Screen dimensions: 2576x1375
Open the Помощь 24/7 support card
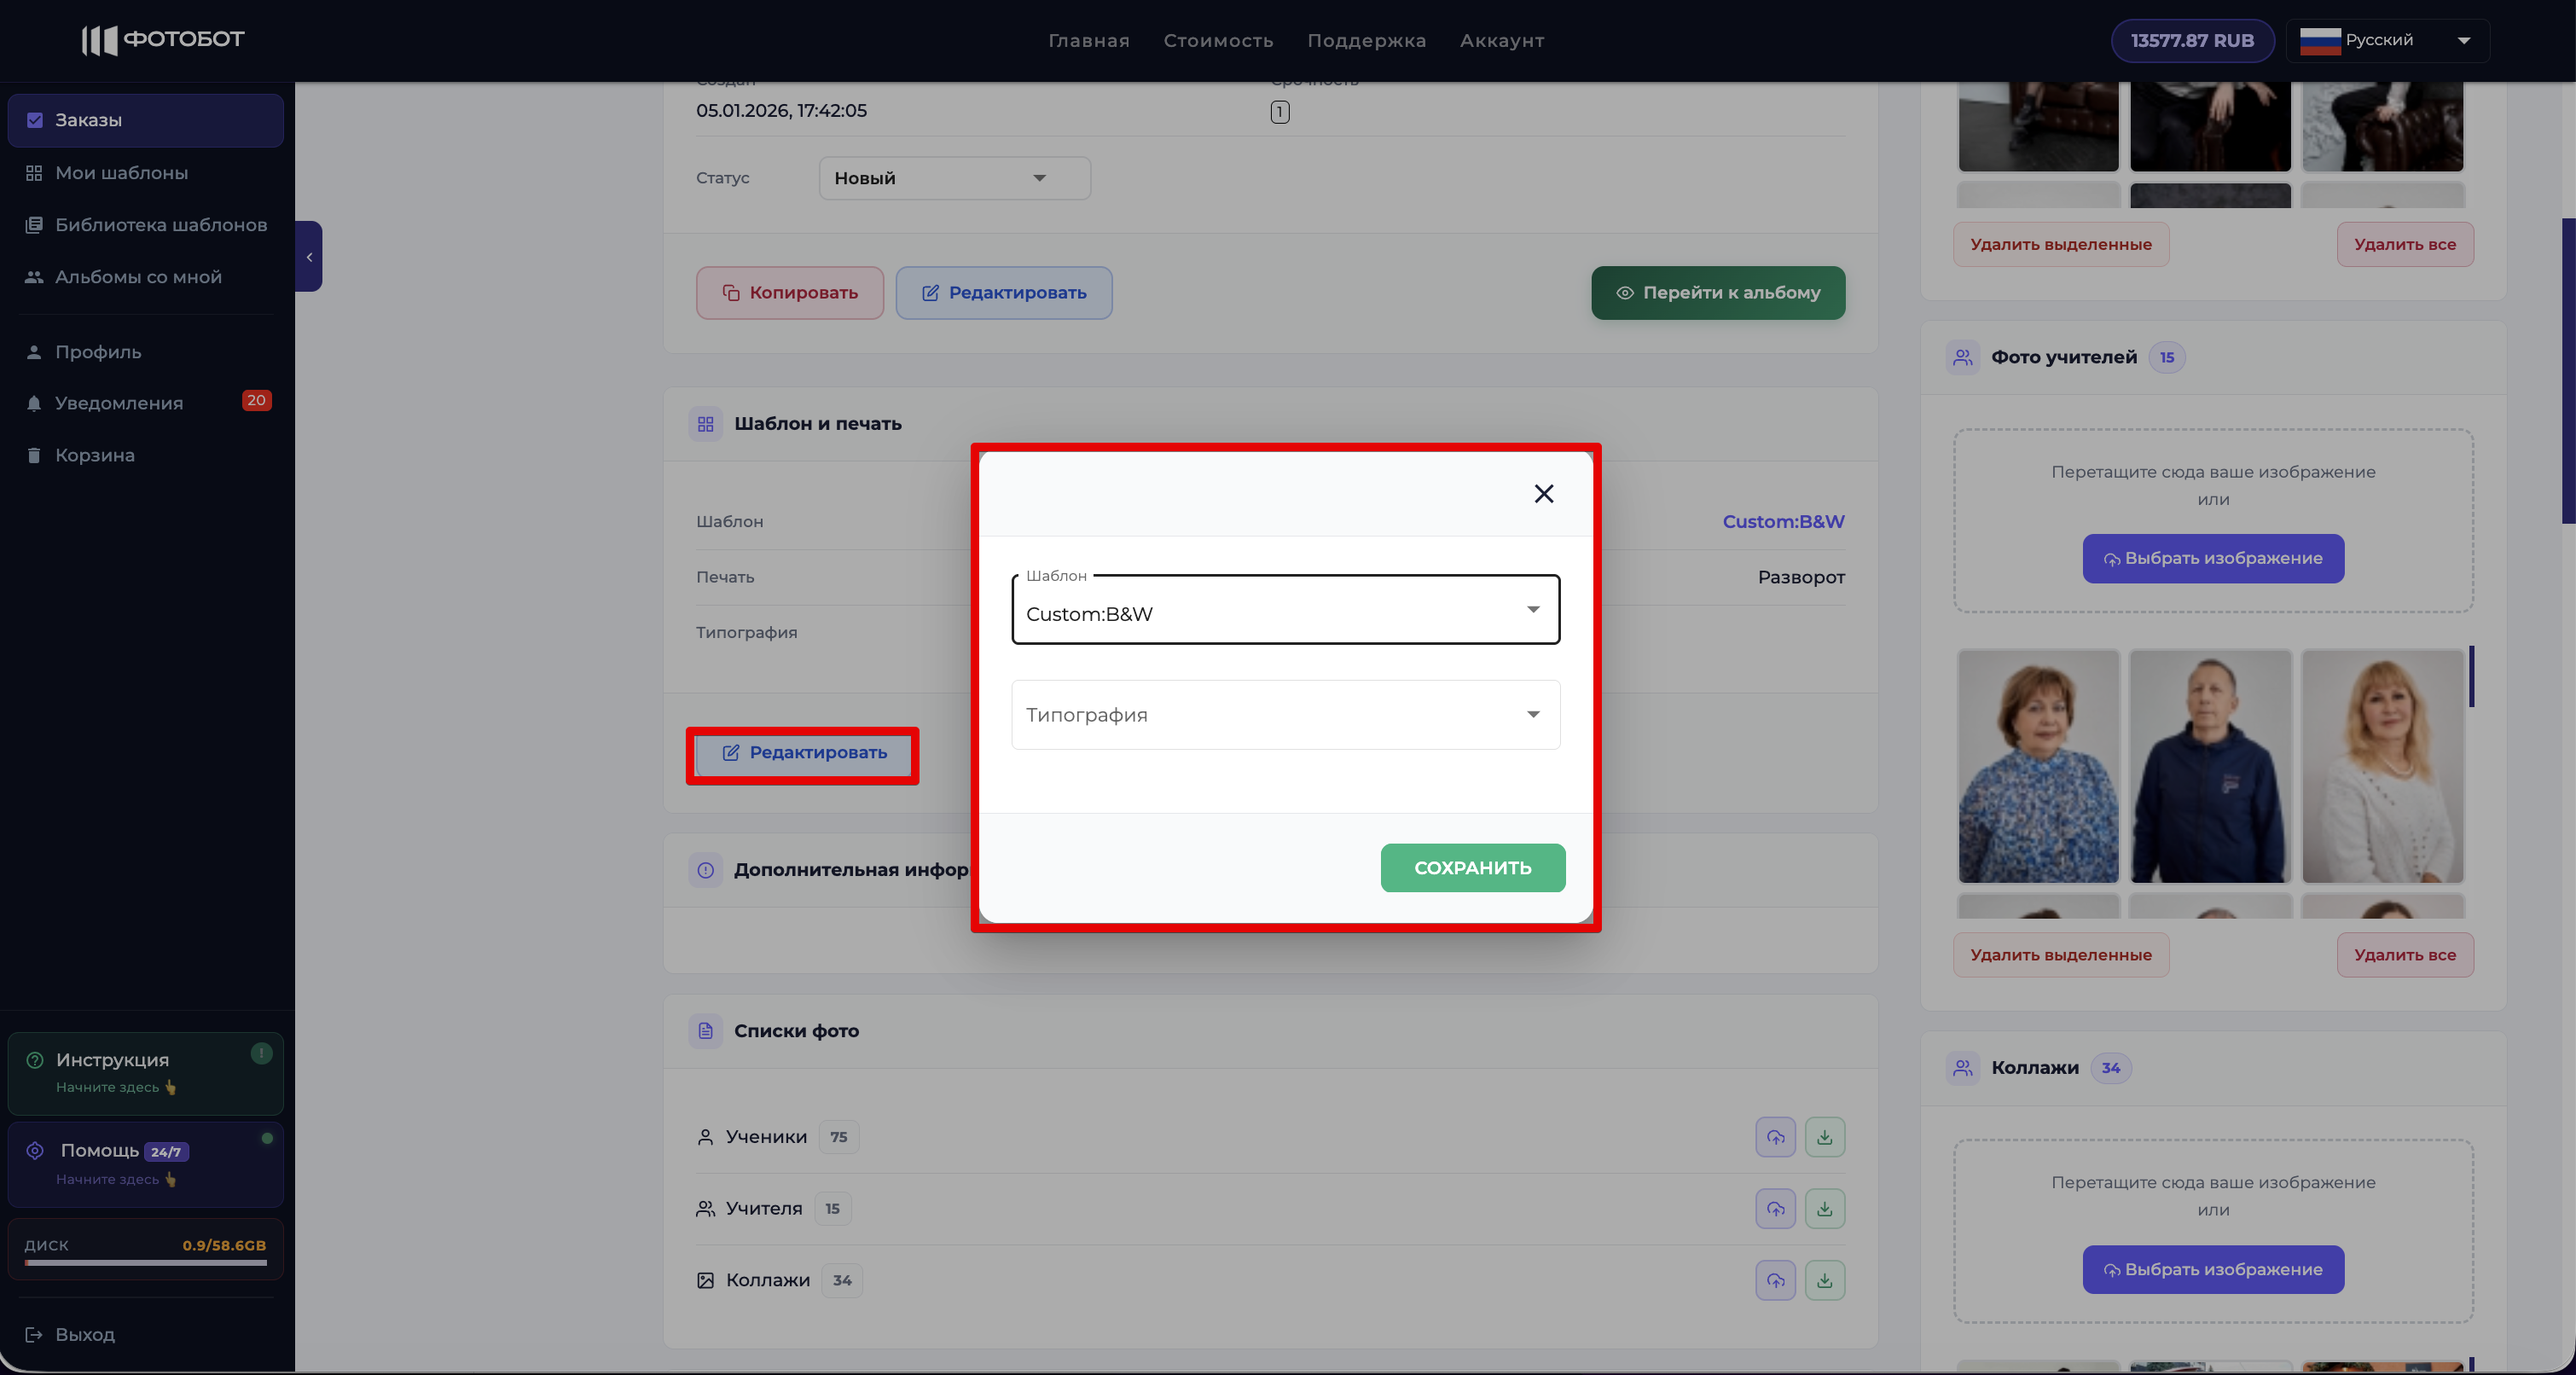point(146,1164)
